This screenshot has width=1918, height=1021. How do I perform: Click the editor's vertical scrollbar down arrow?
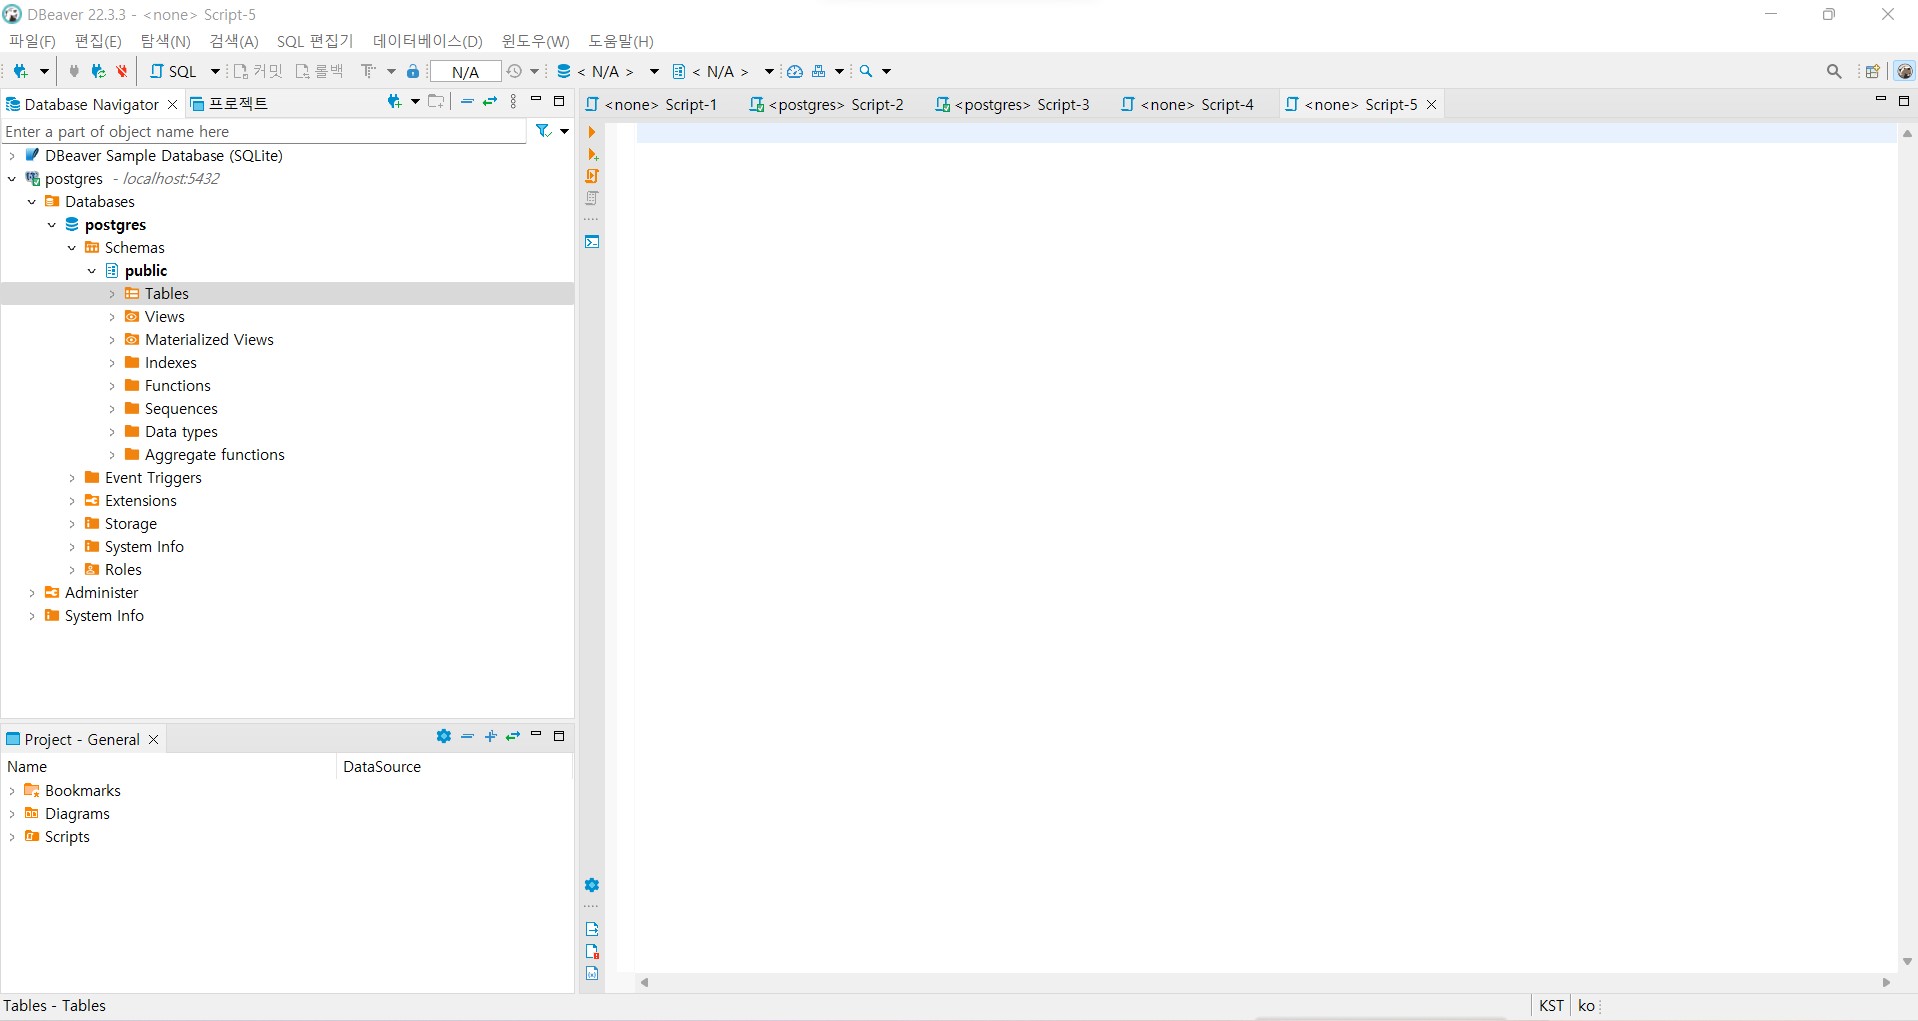(1907, 961)
